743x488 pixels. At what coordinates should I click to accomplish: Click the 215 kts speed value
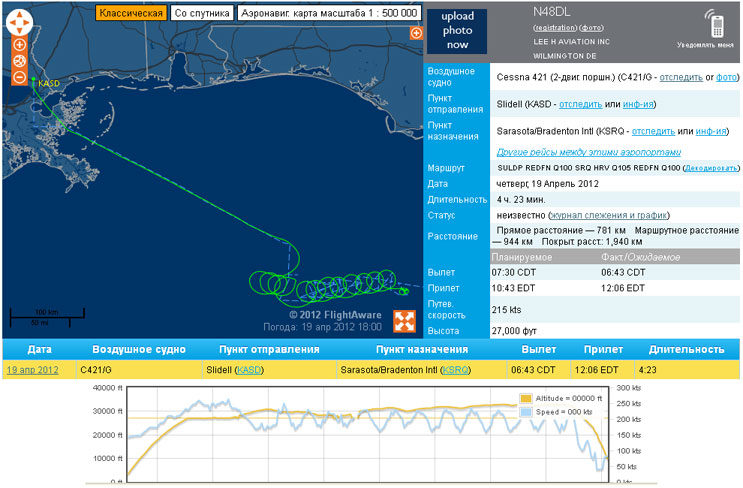pos(506,310)
